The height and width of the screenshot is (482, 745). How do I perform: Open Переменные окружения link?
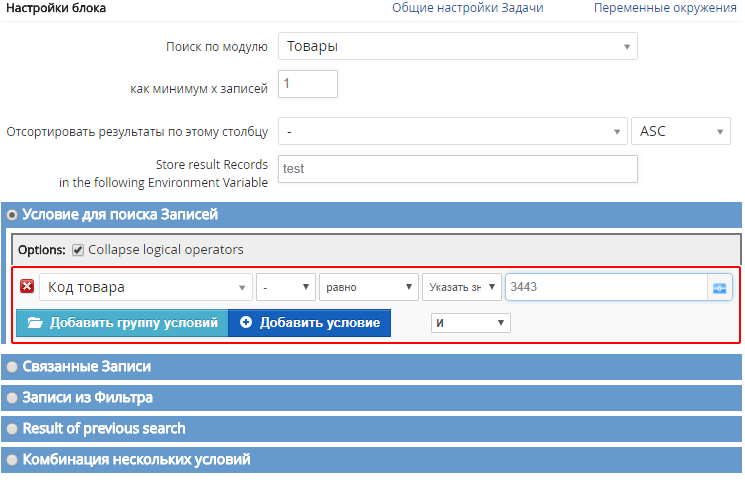tap(665, 8)
